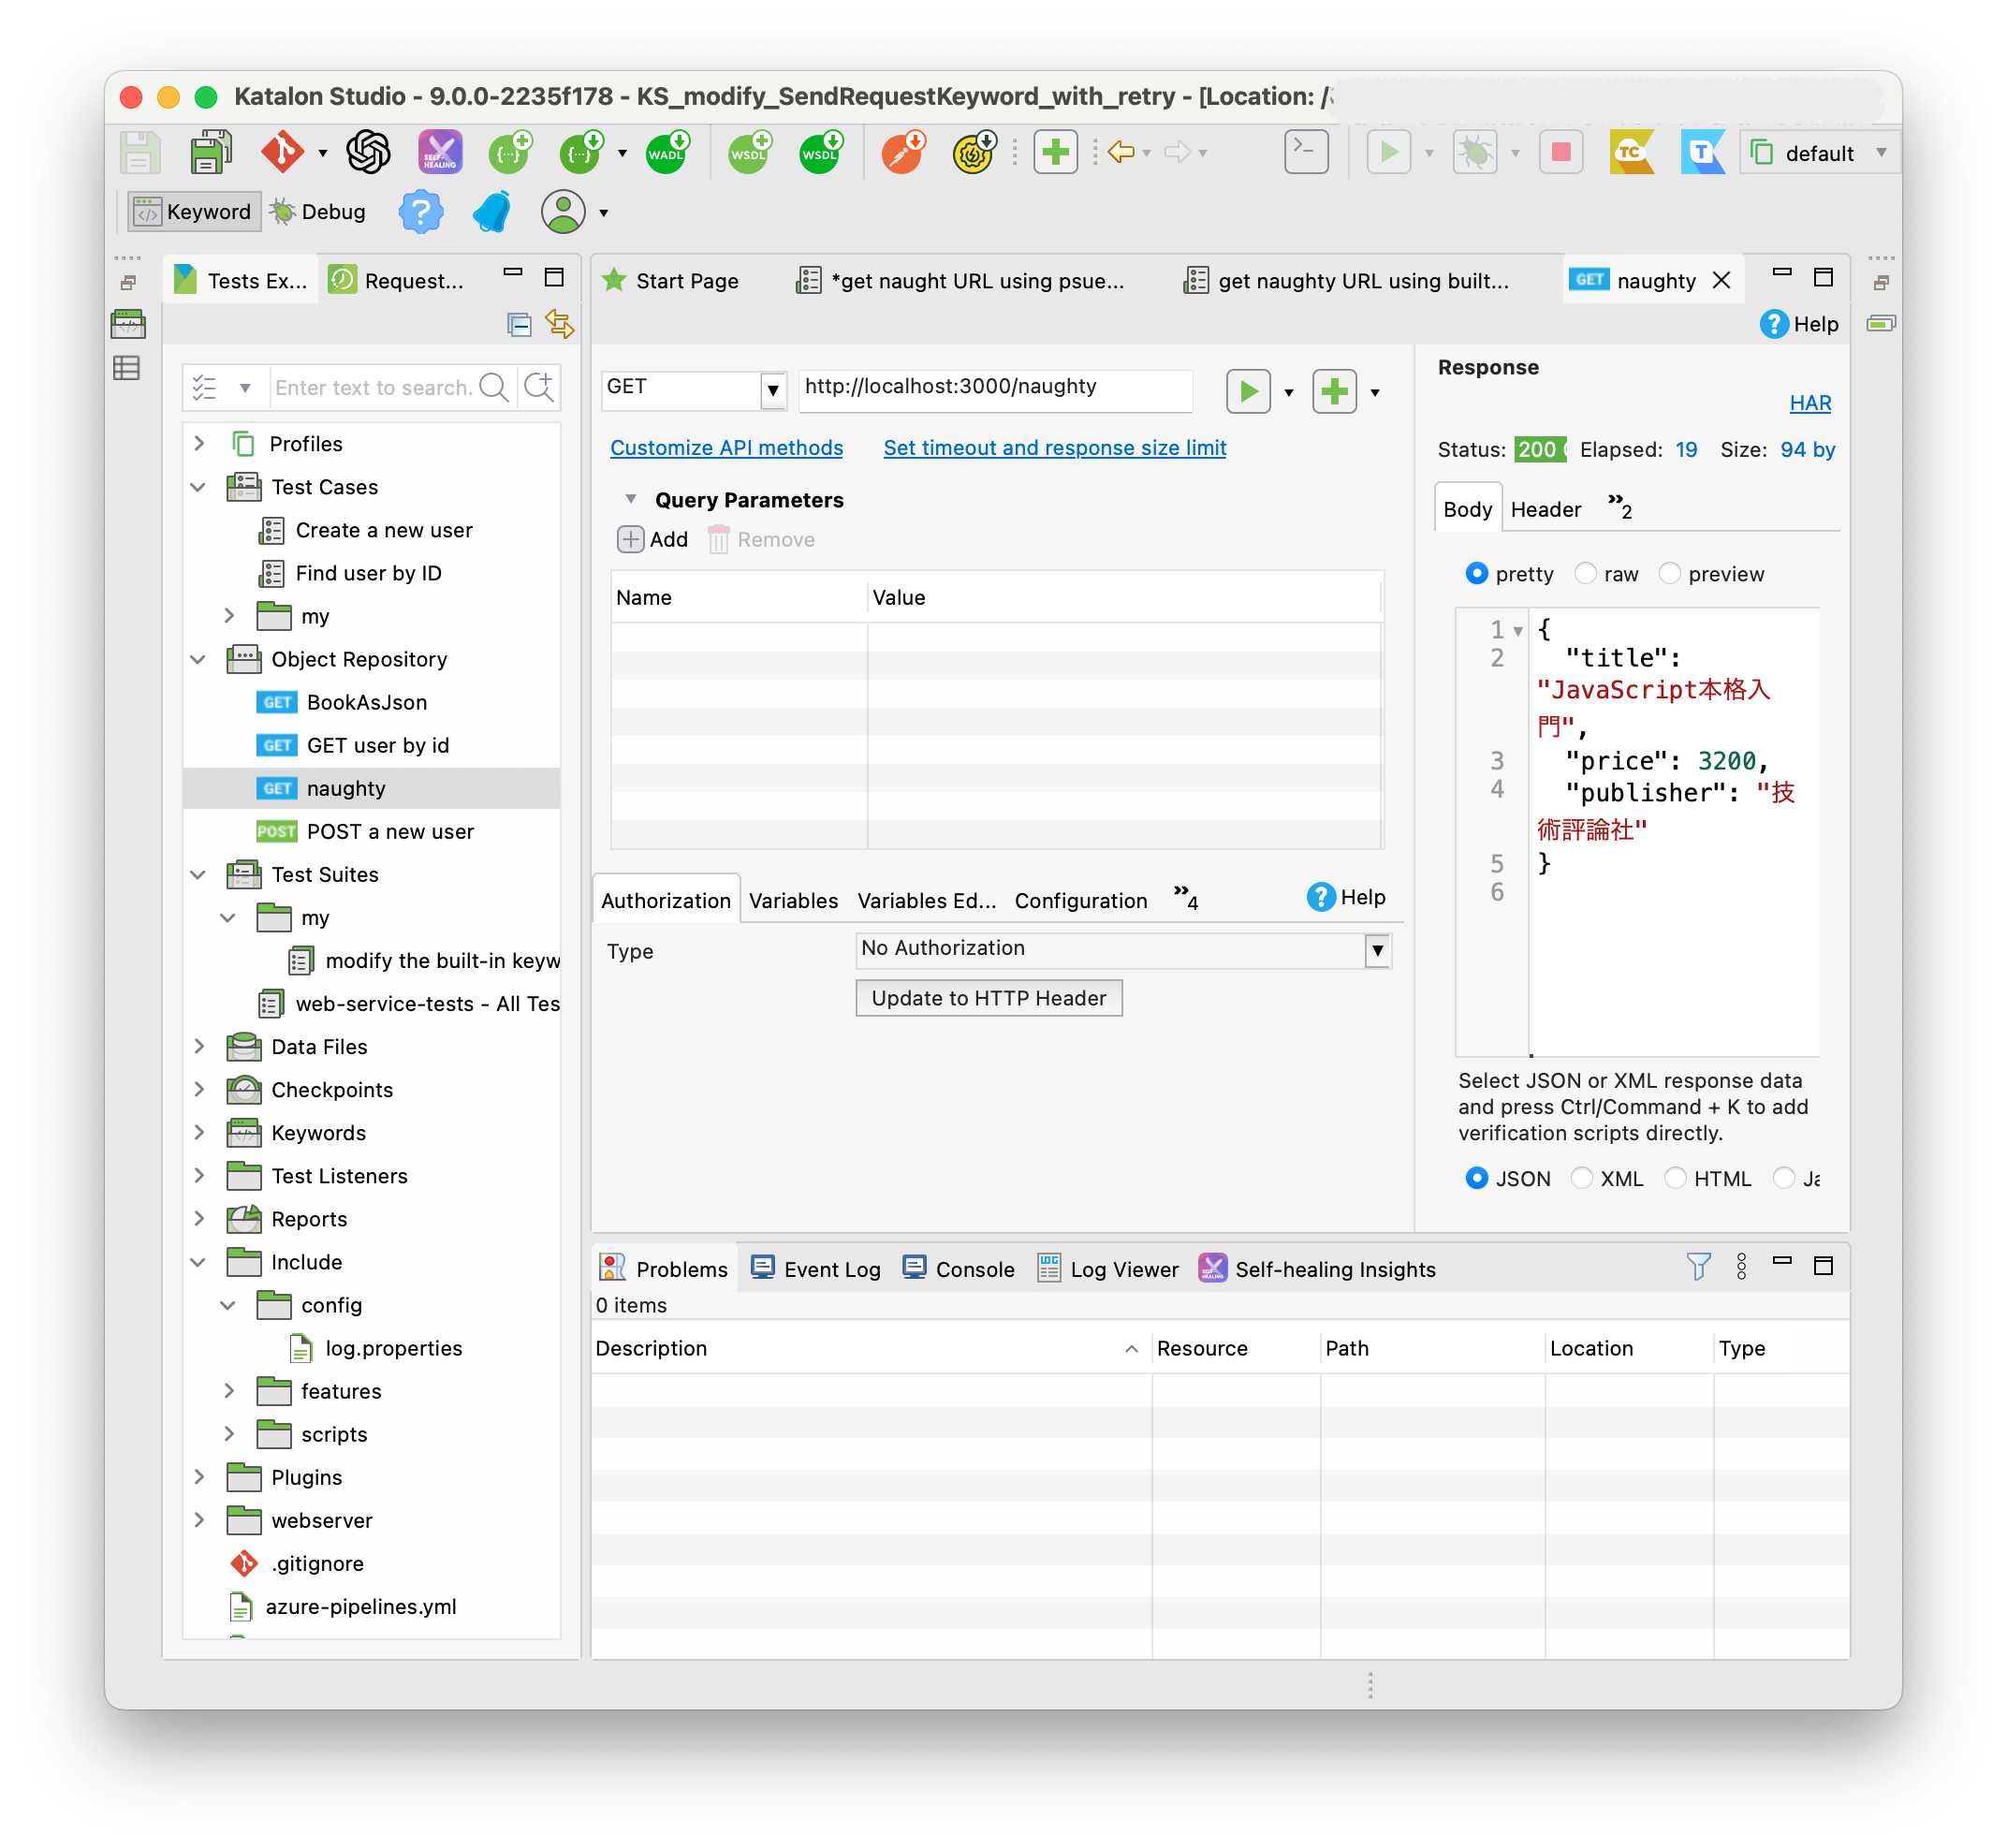The height and width of the screenshot is (1848, 2007).
Task: Click the notification bell icon
Action: [x=492, y=212]
